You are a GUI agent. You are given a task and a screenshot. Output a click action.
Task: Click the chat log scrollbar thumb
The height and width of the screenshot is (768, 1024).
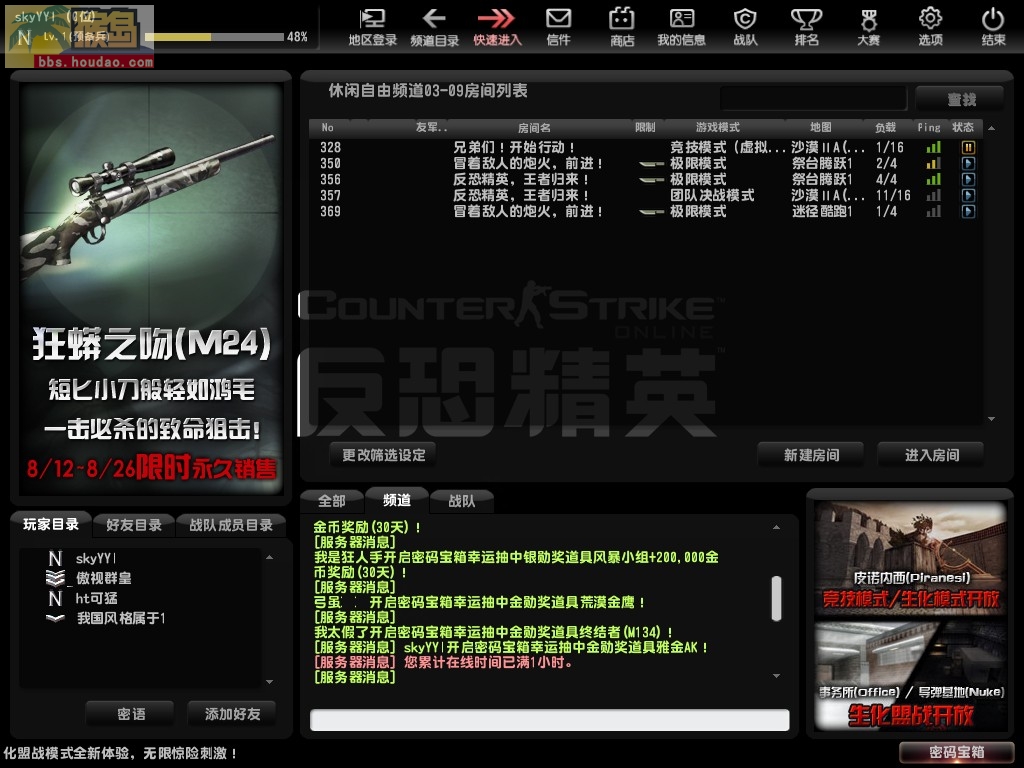[776, 598]
